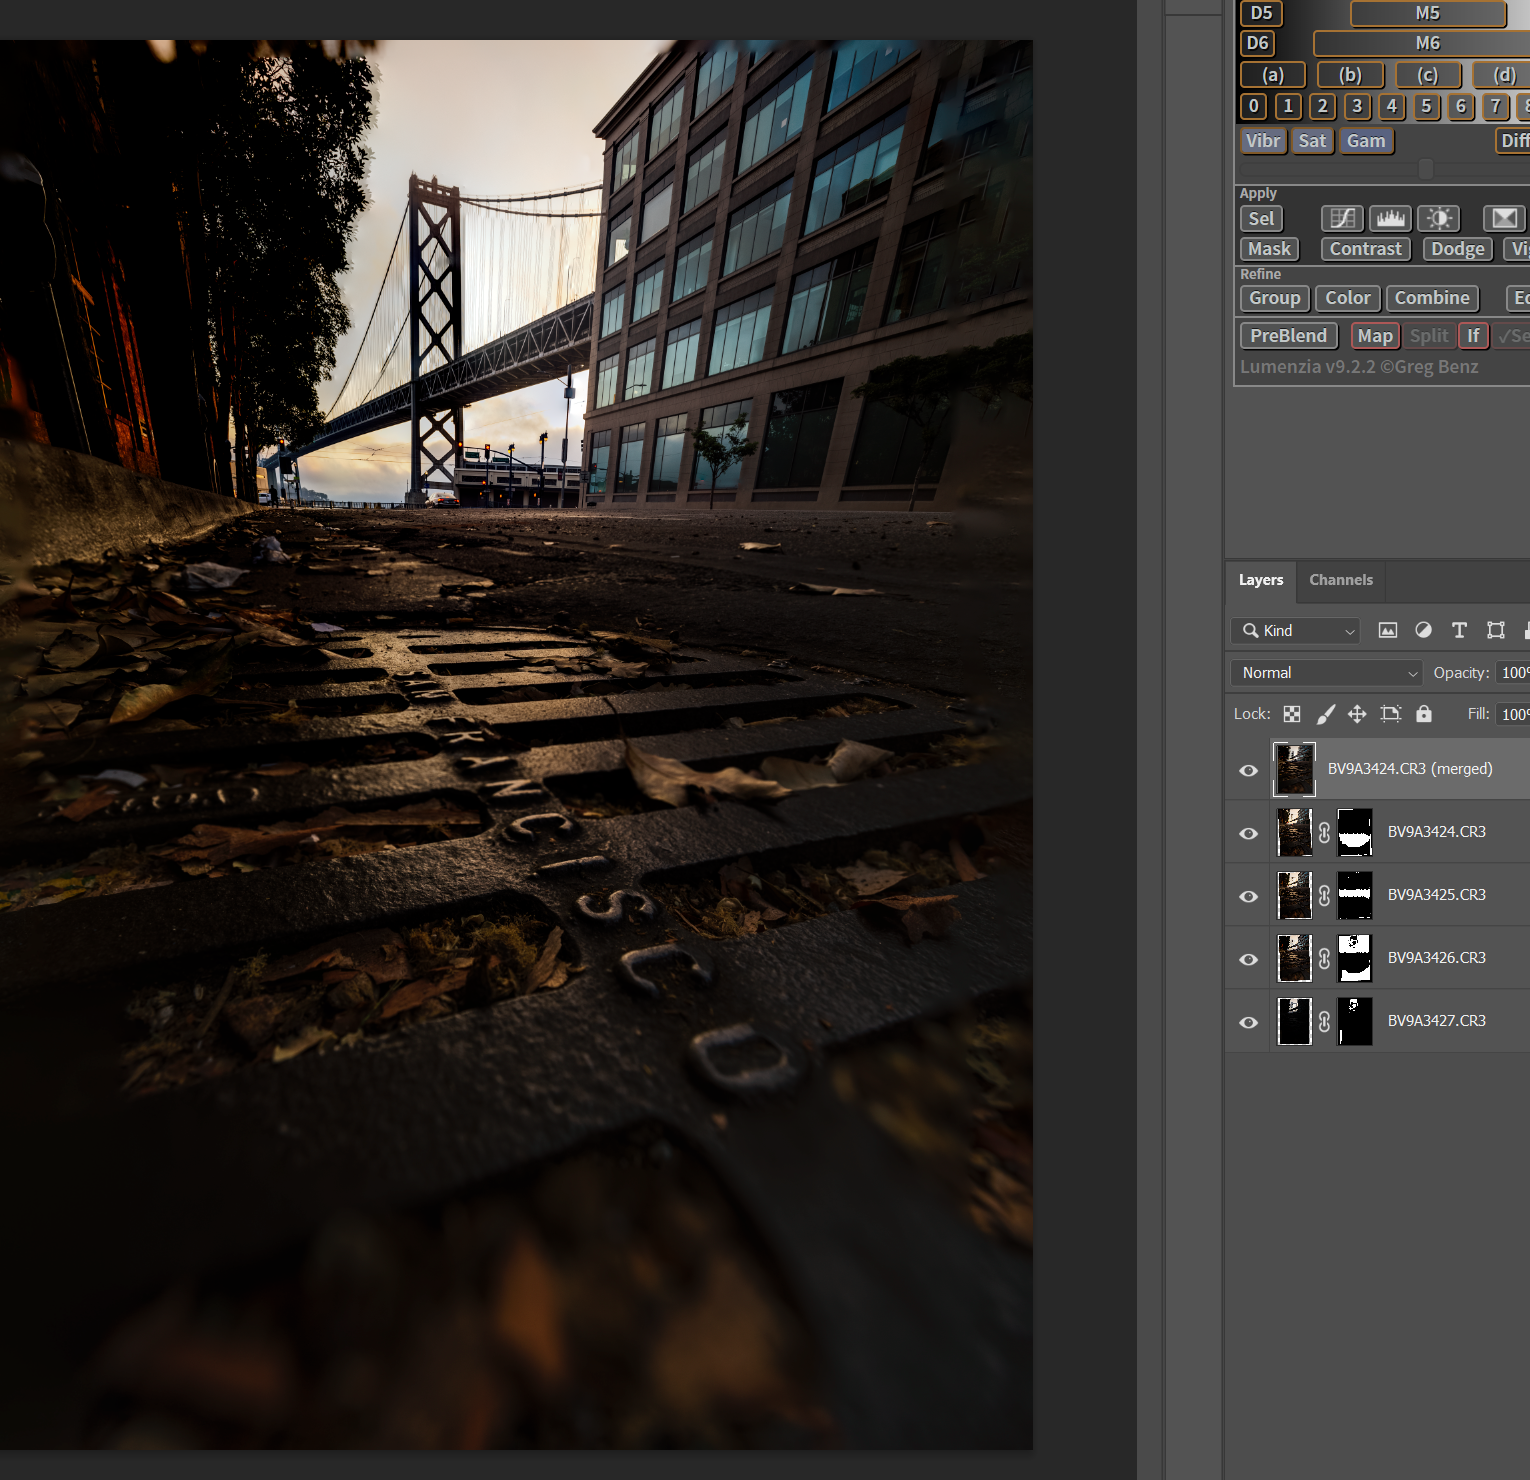Viewport: 1530px width, 1480px height.
Task: Filter layers by pixel layer icon
Action: [x=1387, y=630]
